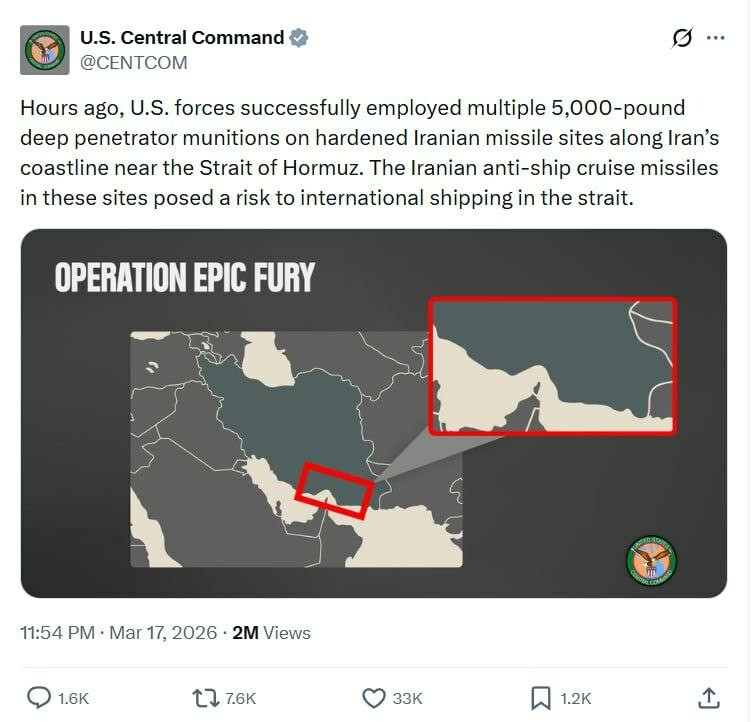
Task: Click the reply speech bubble icon
Action: pyautogui.click(x=39, y=698)
